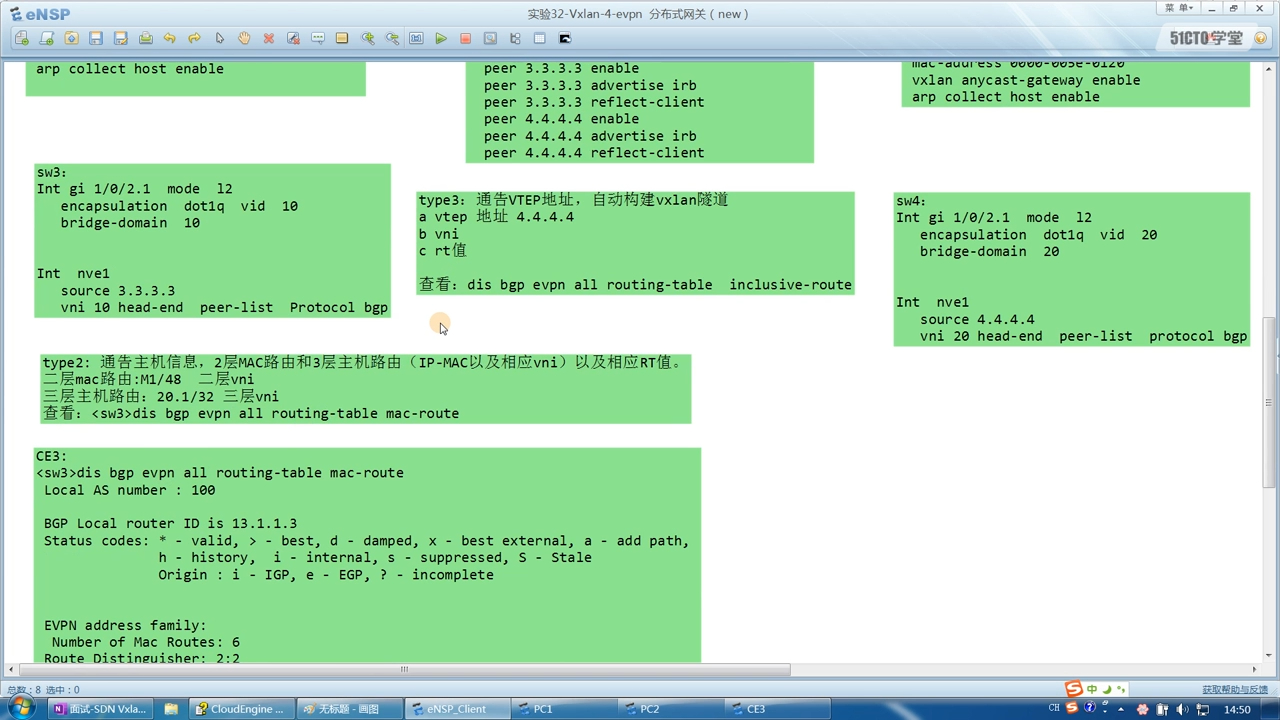Switch to 无标题 - 画图 Paint window

tap(348, 709)
